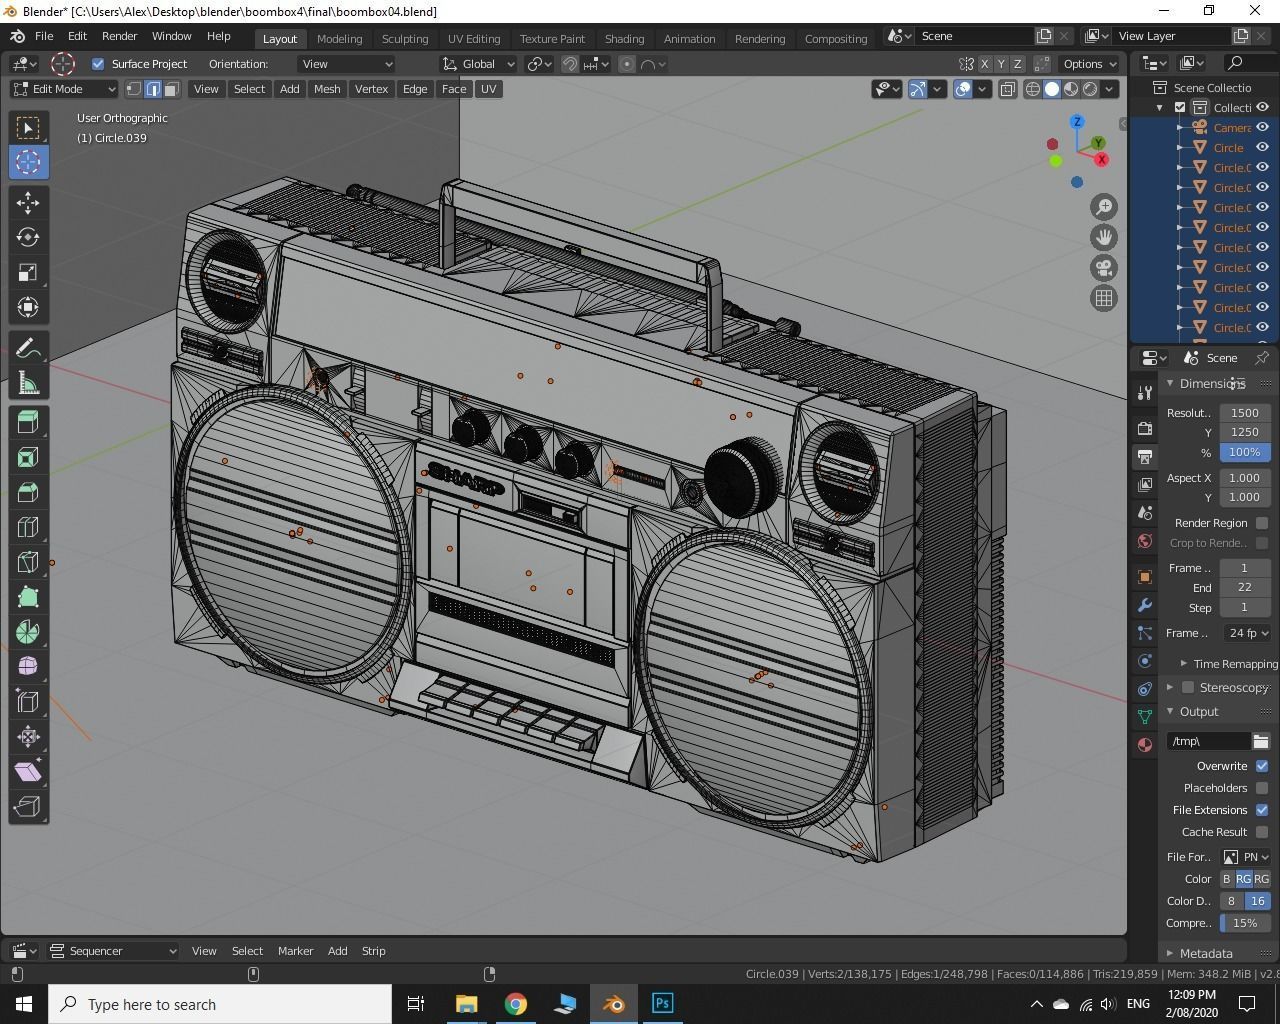Uncheck the Overwrite option
Viewport: 1280px width, 1024px height.
[1262, 766]
